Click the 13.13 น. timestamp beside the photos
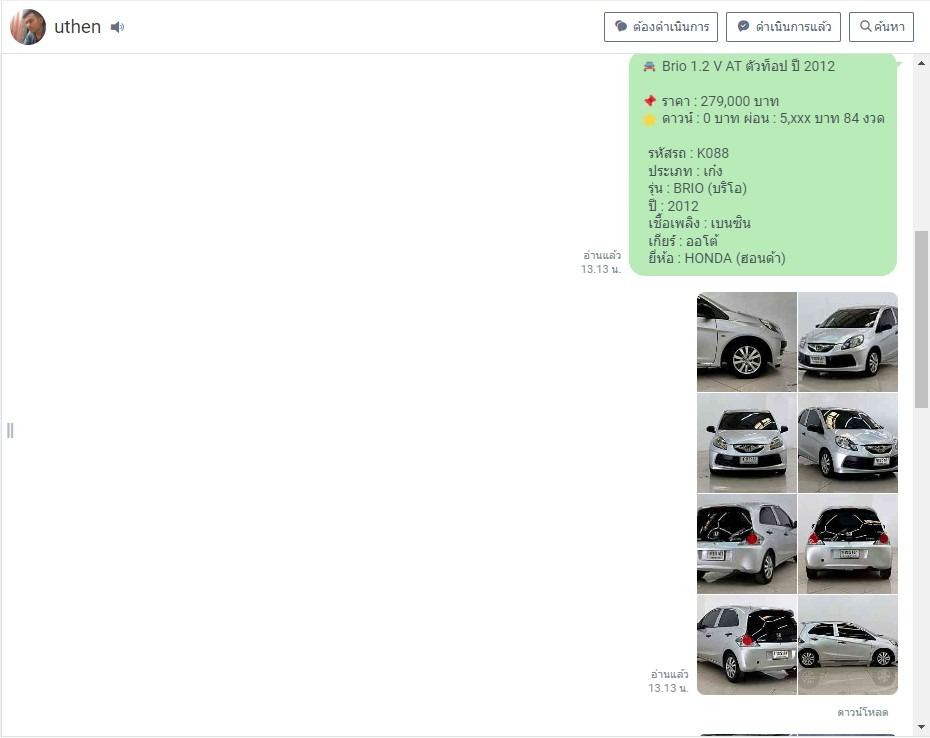 668,688
